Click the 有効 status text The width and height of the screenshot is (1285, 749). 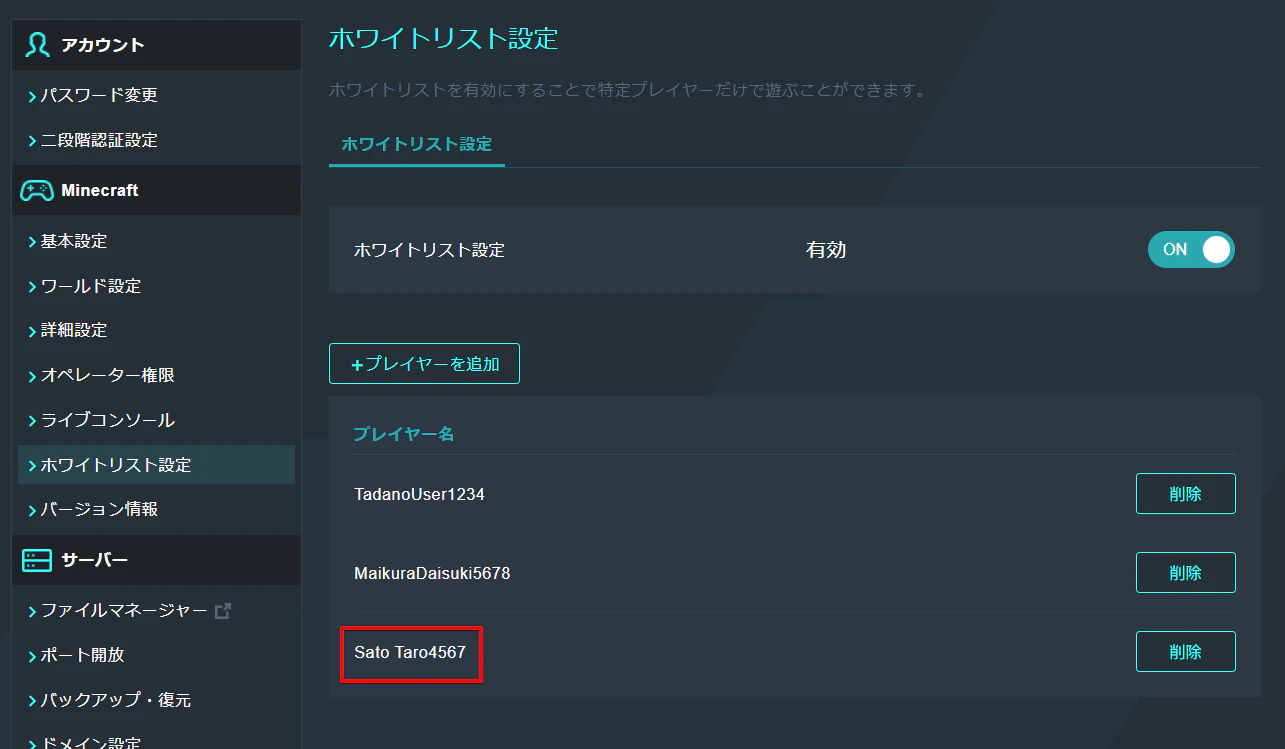click(x=826, y=250)
